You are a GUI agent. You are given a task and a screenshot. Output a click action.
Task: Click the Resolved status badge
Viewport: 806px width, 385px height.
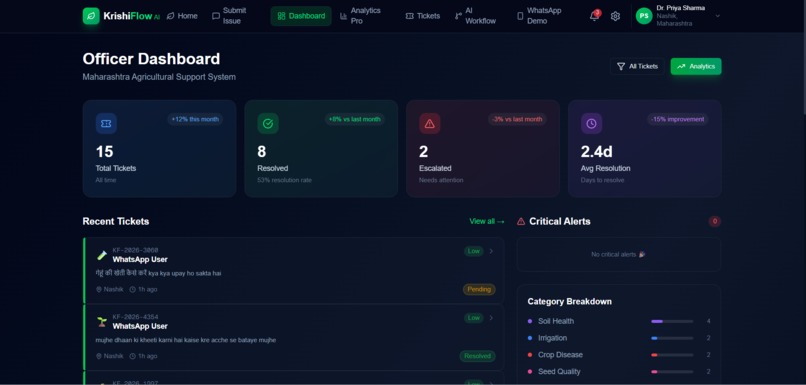click(x=478, y=356)
